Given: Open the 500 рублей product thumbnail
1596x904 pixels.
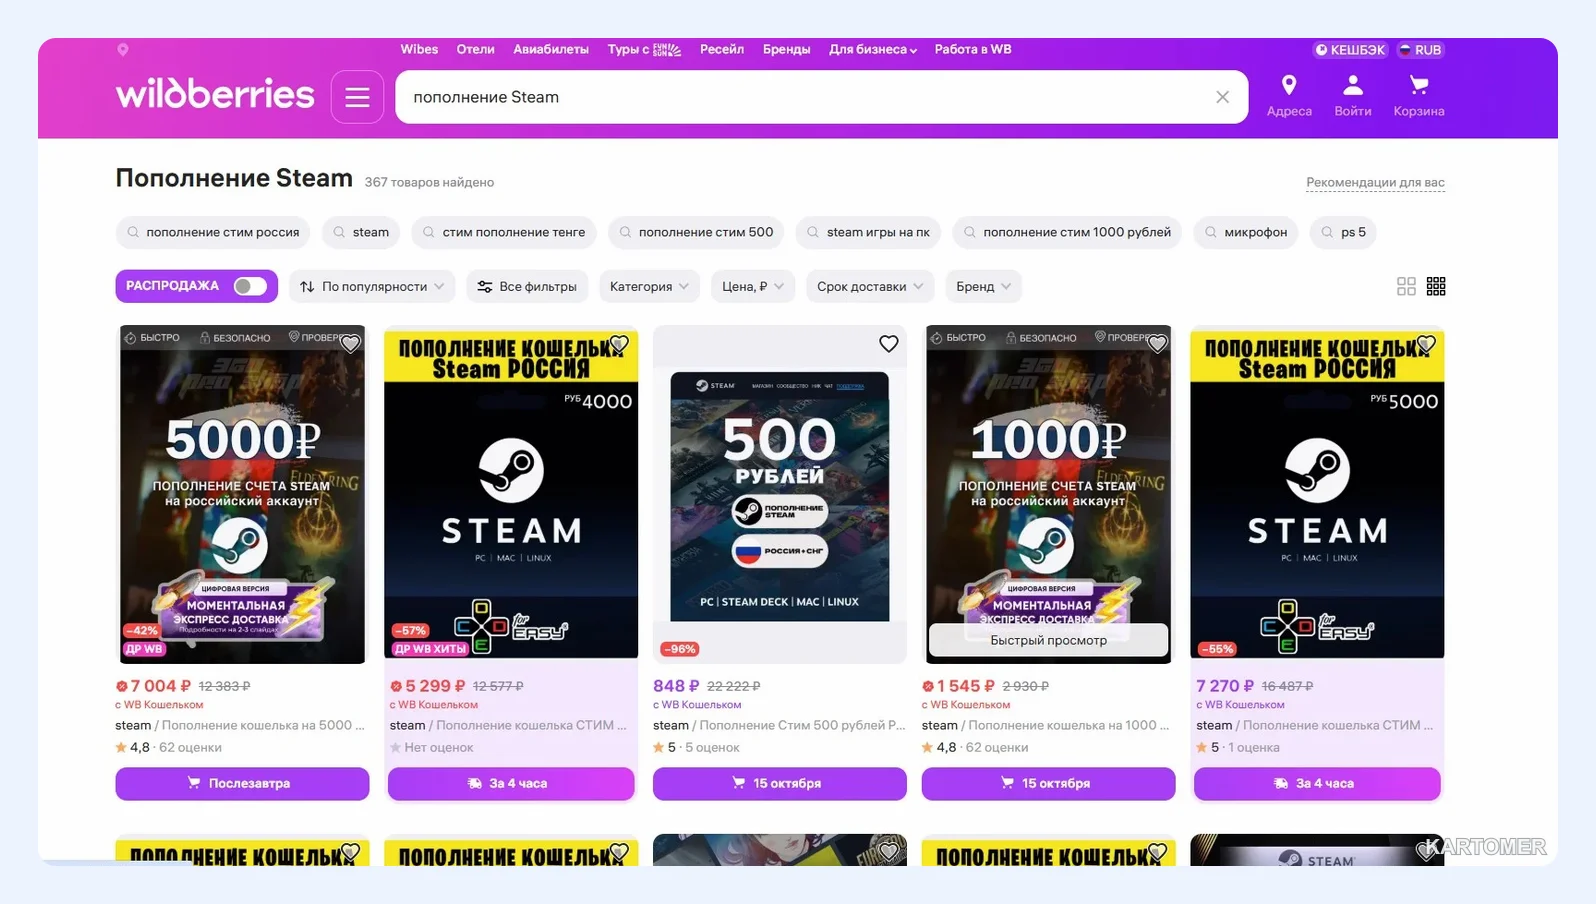Looking at the screenshot, I should pyautogui.click(x=779, y=495).
